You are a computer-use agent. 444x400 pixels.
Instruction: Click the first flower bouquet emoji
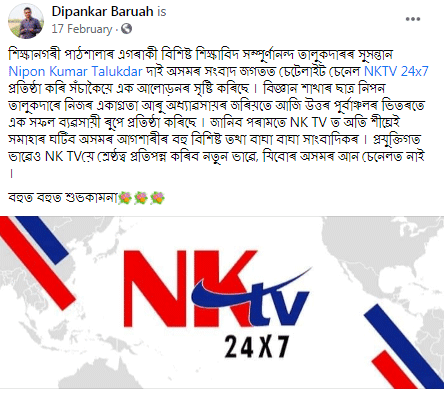(x=125, y=198)
